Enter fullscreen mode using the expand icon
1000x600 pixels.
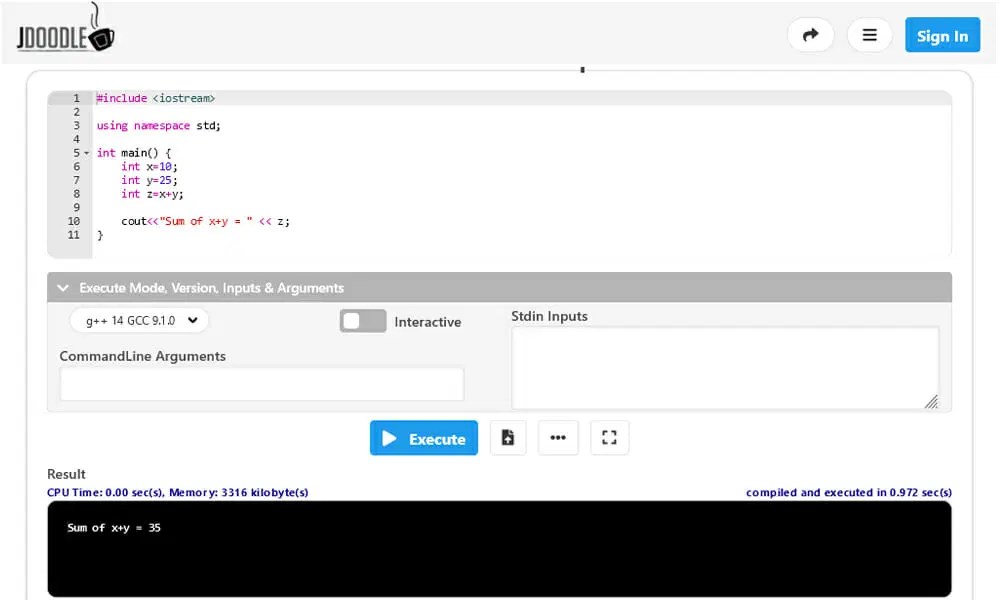609,437
